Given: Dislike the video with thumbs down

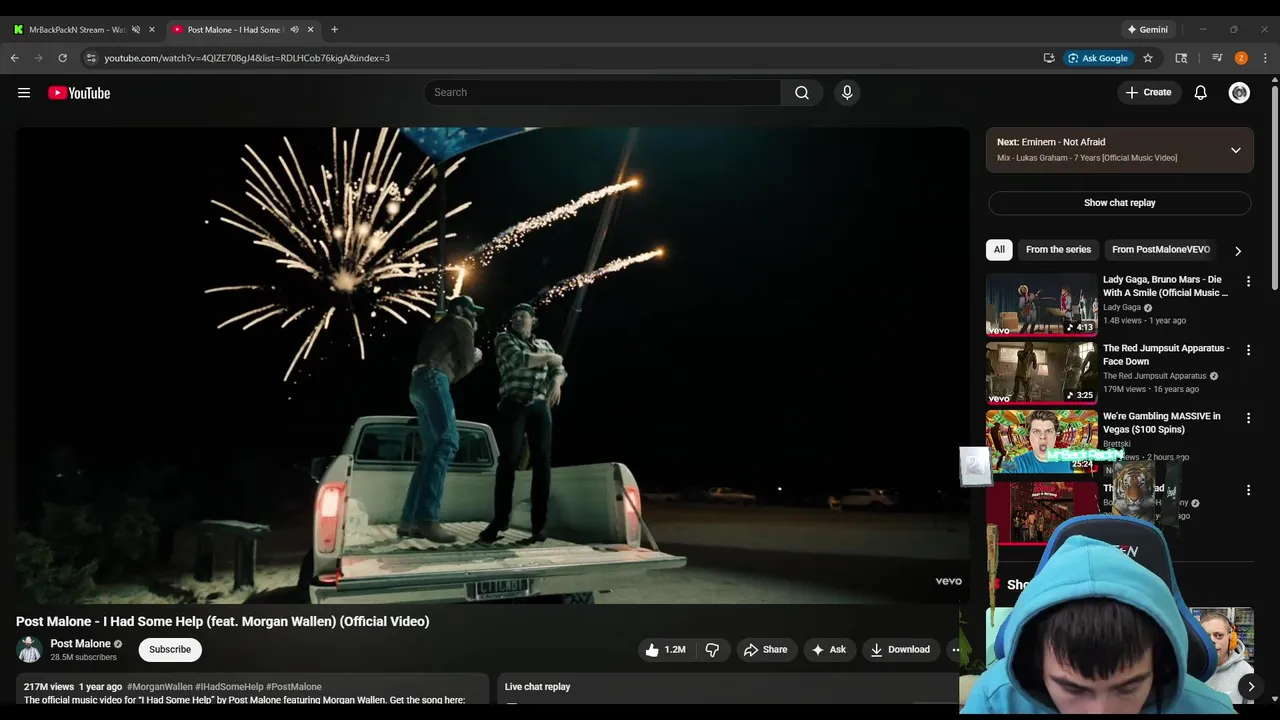Looking at the screenshot, I should [712, 650].
